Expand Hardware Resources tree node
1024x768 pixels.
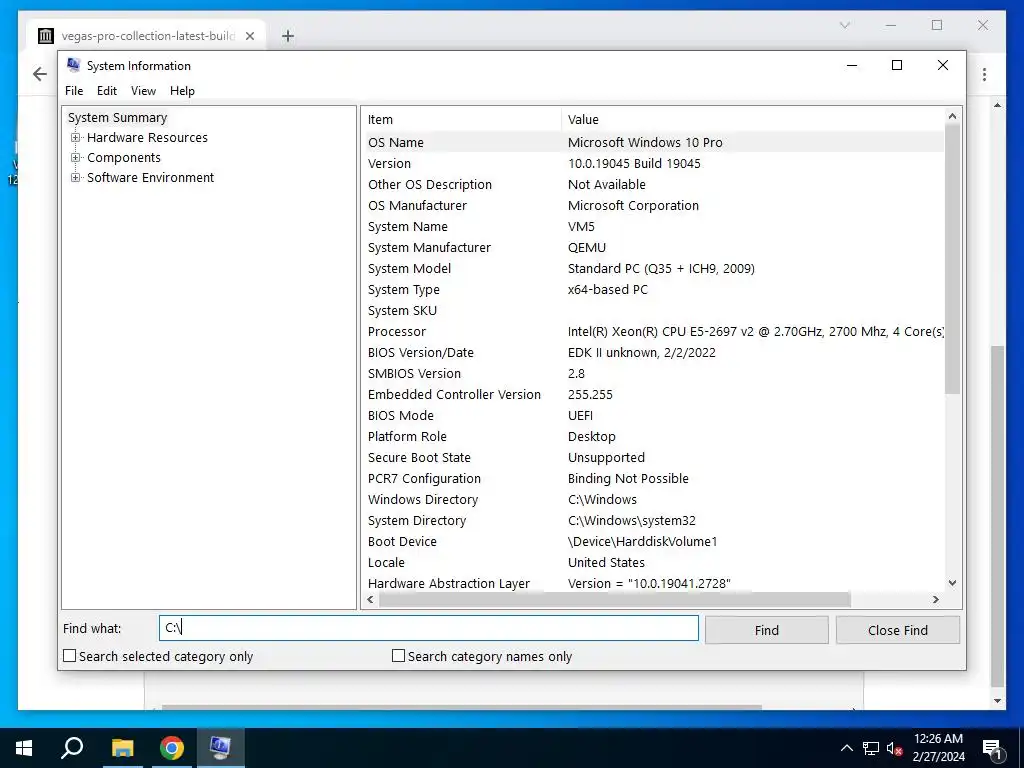pyautogui.click(x=76, y=138)
